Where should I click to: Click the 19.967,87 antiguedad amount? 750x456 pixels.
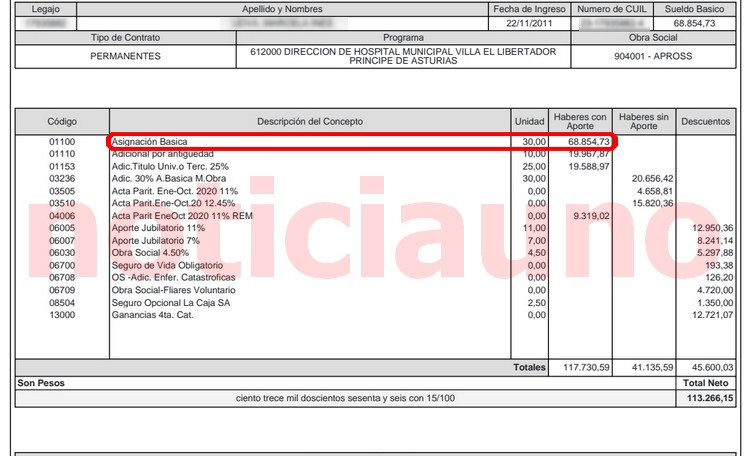(x=589, y=154)
